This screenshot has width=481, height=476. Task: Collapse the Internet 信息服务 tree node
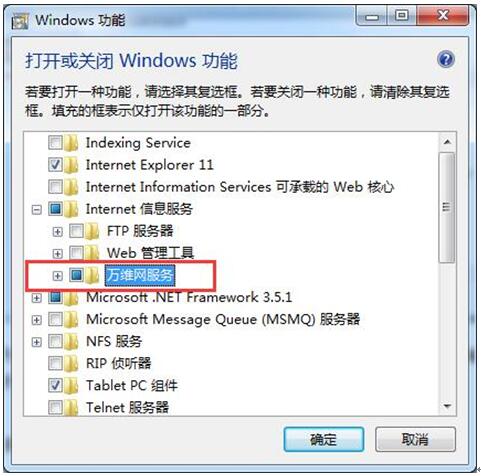[36, 209]
